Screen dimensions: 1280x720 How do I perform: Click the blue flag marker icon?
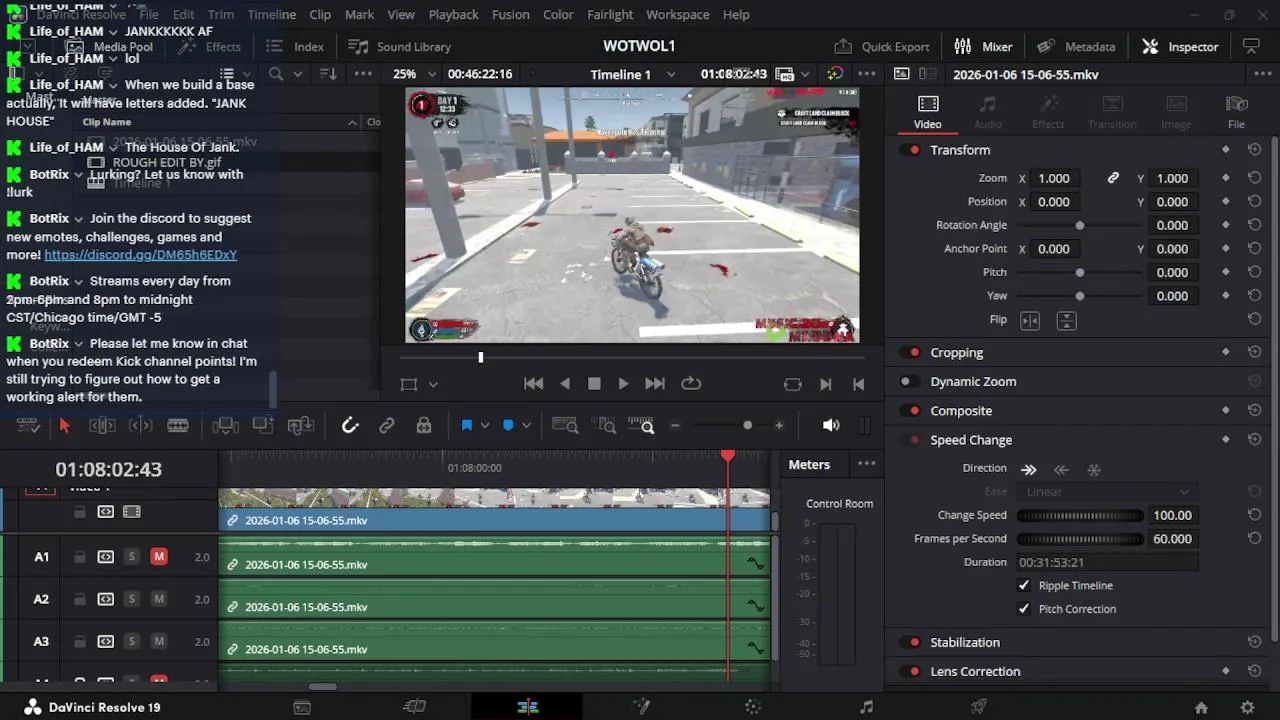466,426
